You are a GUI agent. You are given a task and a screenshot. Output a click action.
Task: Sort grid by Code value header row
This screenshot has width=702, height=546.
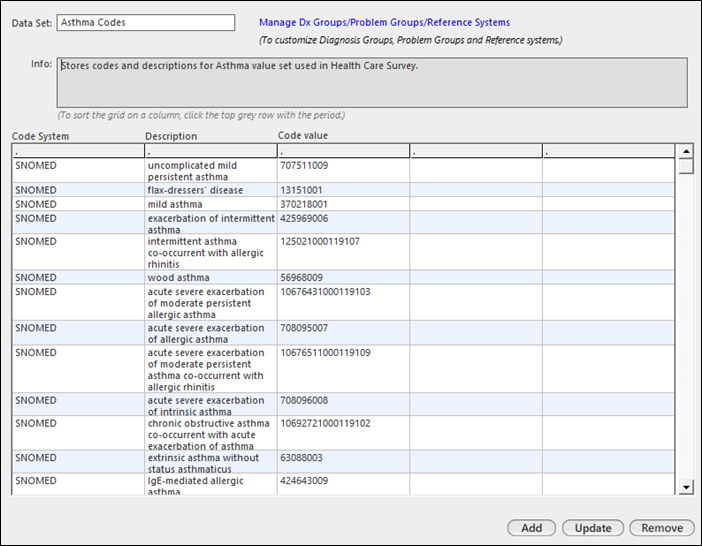click(x=343, y=151)
